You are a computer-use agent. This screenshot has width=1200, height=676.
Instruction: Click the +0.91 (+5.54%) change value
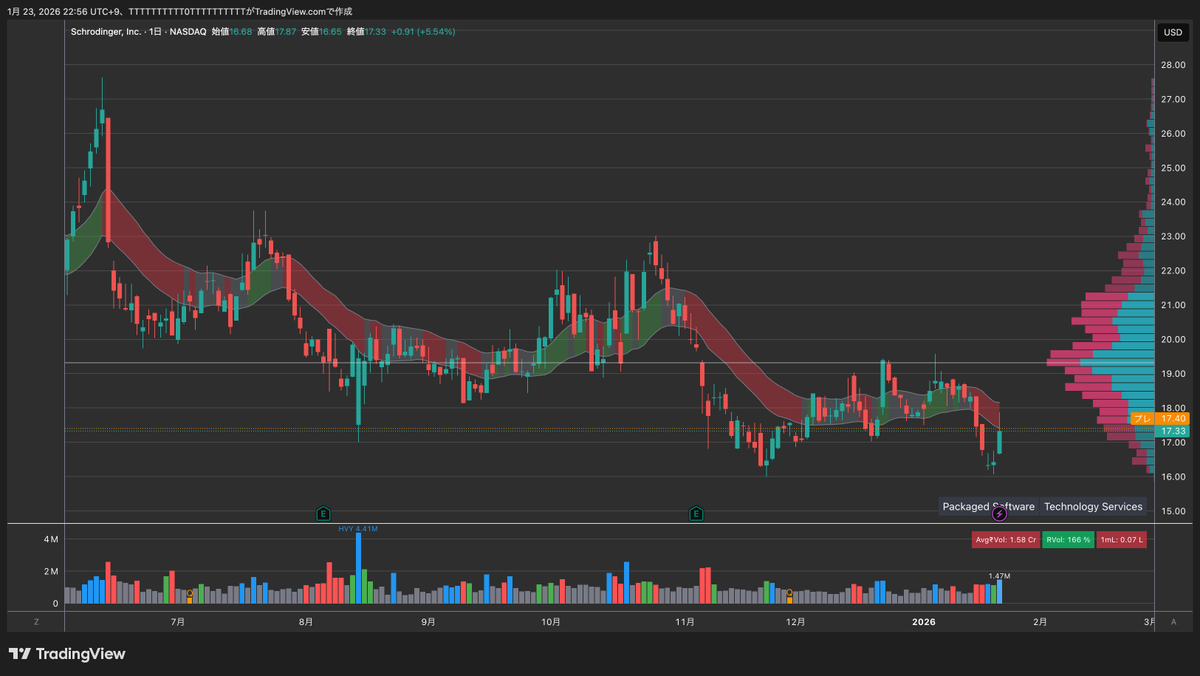click(423, 32)
